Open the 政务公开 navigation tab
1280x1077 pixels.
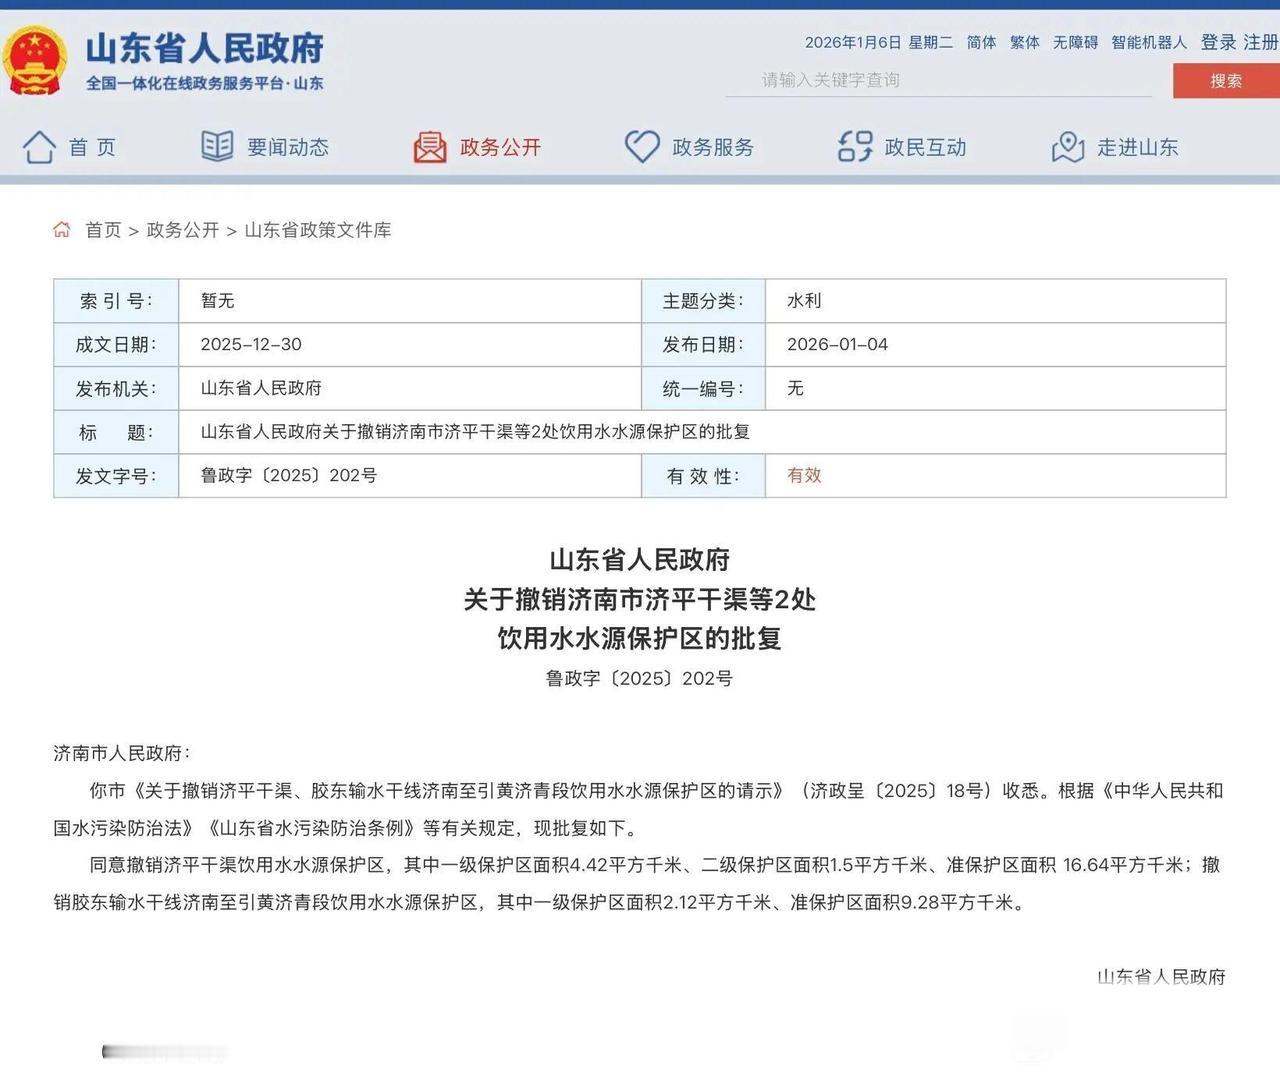[x=477, y=147]
